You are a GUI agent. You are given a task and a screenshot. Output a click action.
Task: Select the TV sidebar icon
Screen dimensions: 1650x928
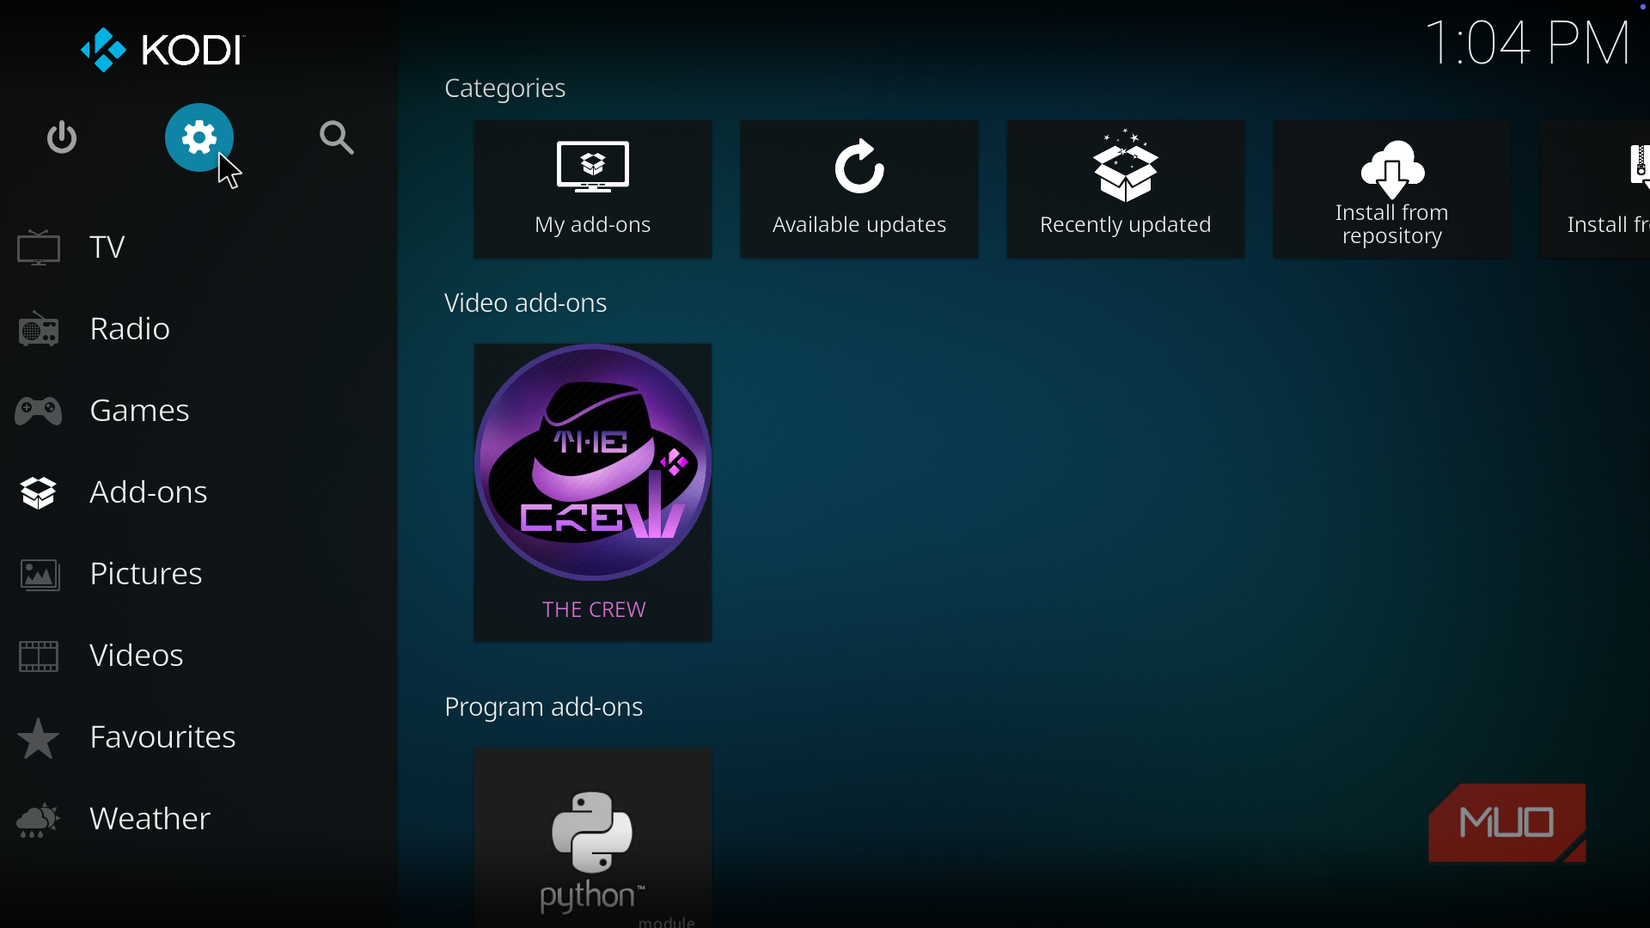tap(38, 247)
